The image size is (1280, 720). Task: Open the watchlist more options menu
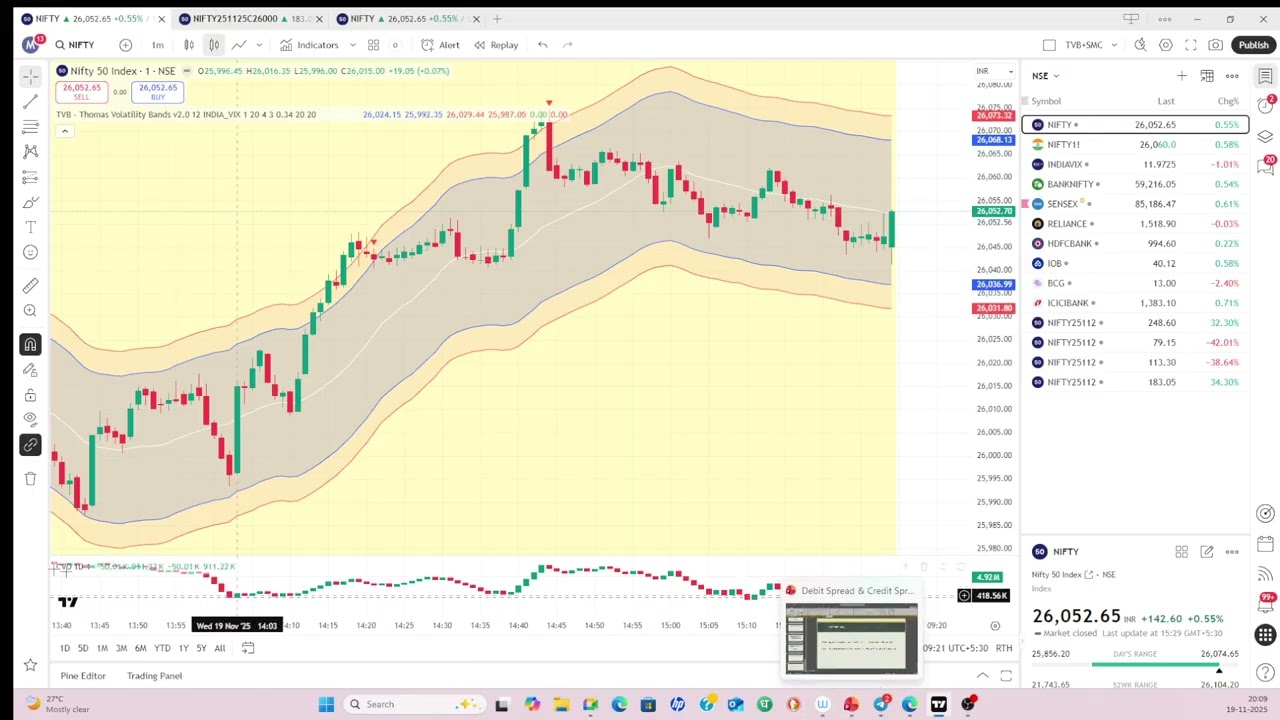[1232, 76]
